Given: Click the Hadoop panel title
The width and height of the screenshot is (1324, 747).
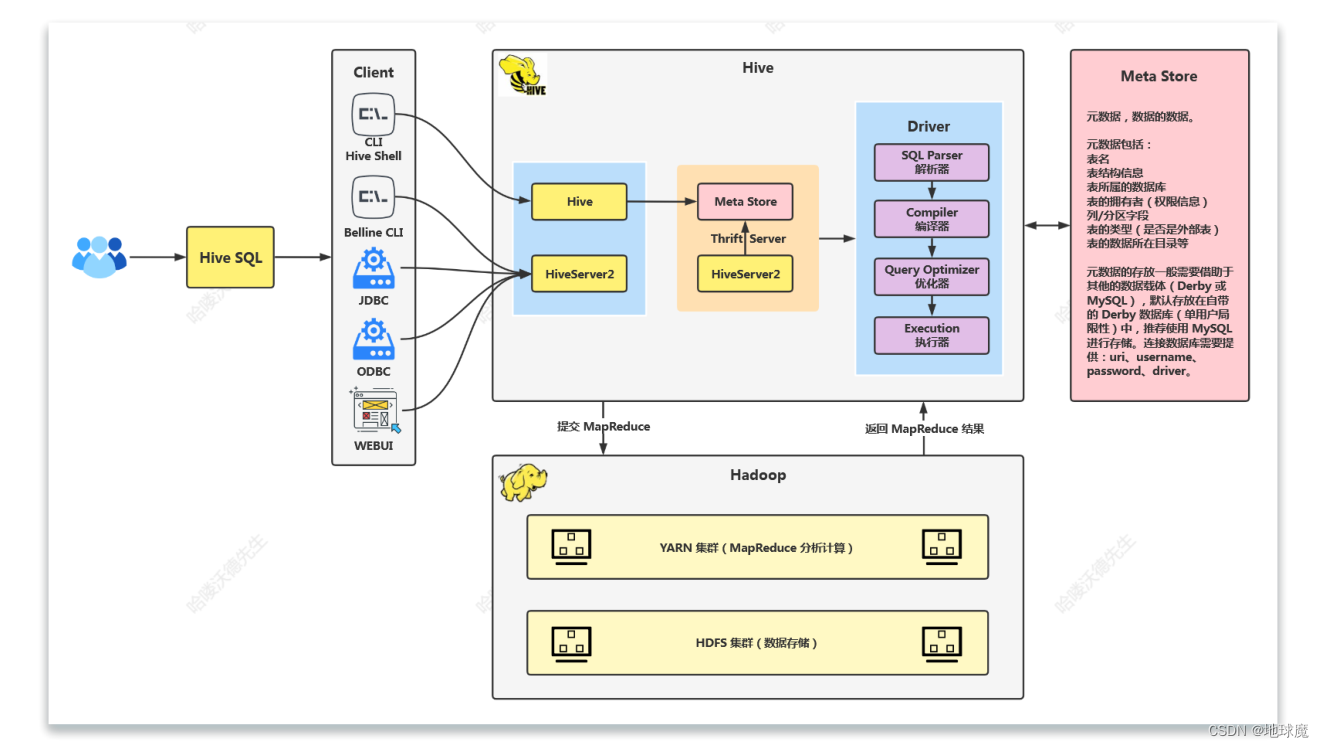Looking at the screenshot, I should [758, 475].
